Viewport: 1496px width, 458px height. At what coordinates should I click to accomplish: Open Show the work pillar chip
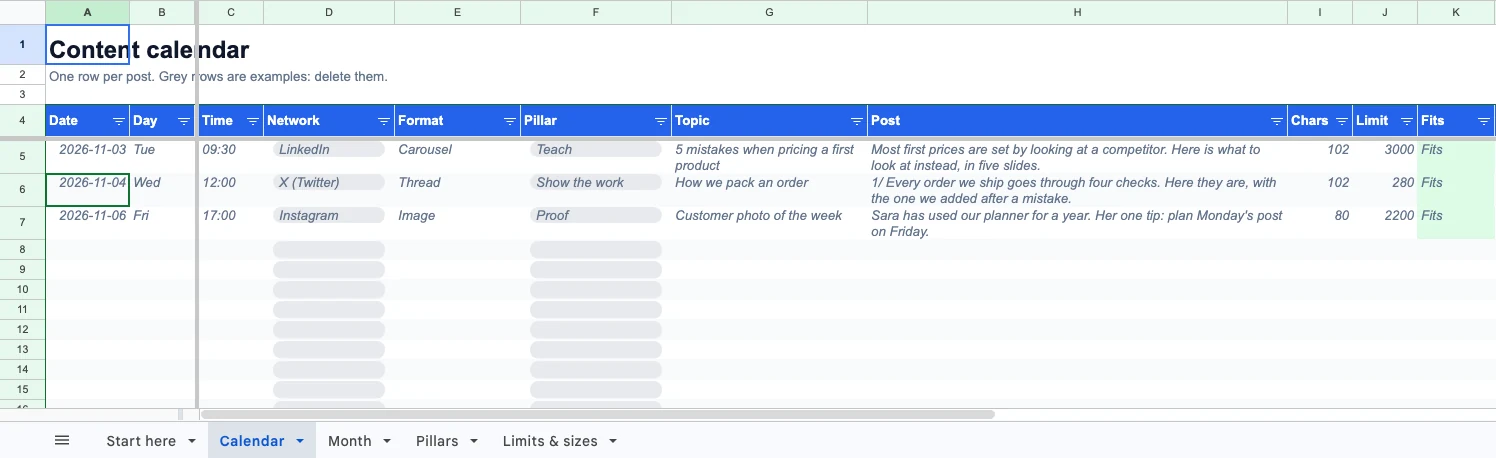pyautogui.click(x=596, y=182)
